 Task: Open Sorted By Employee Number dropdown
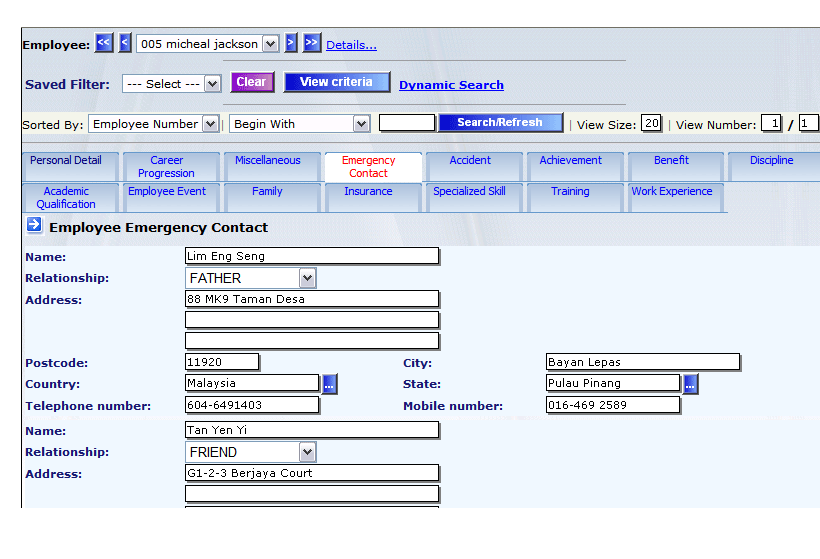[x=210, y=124]
